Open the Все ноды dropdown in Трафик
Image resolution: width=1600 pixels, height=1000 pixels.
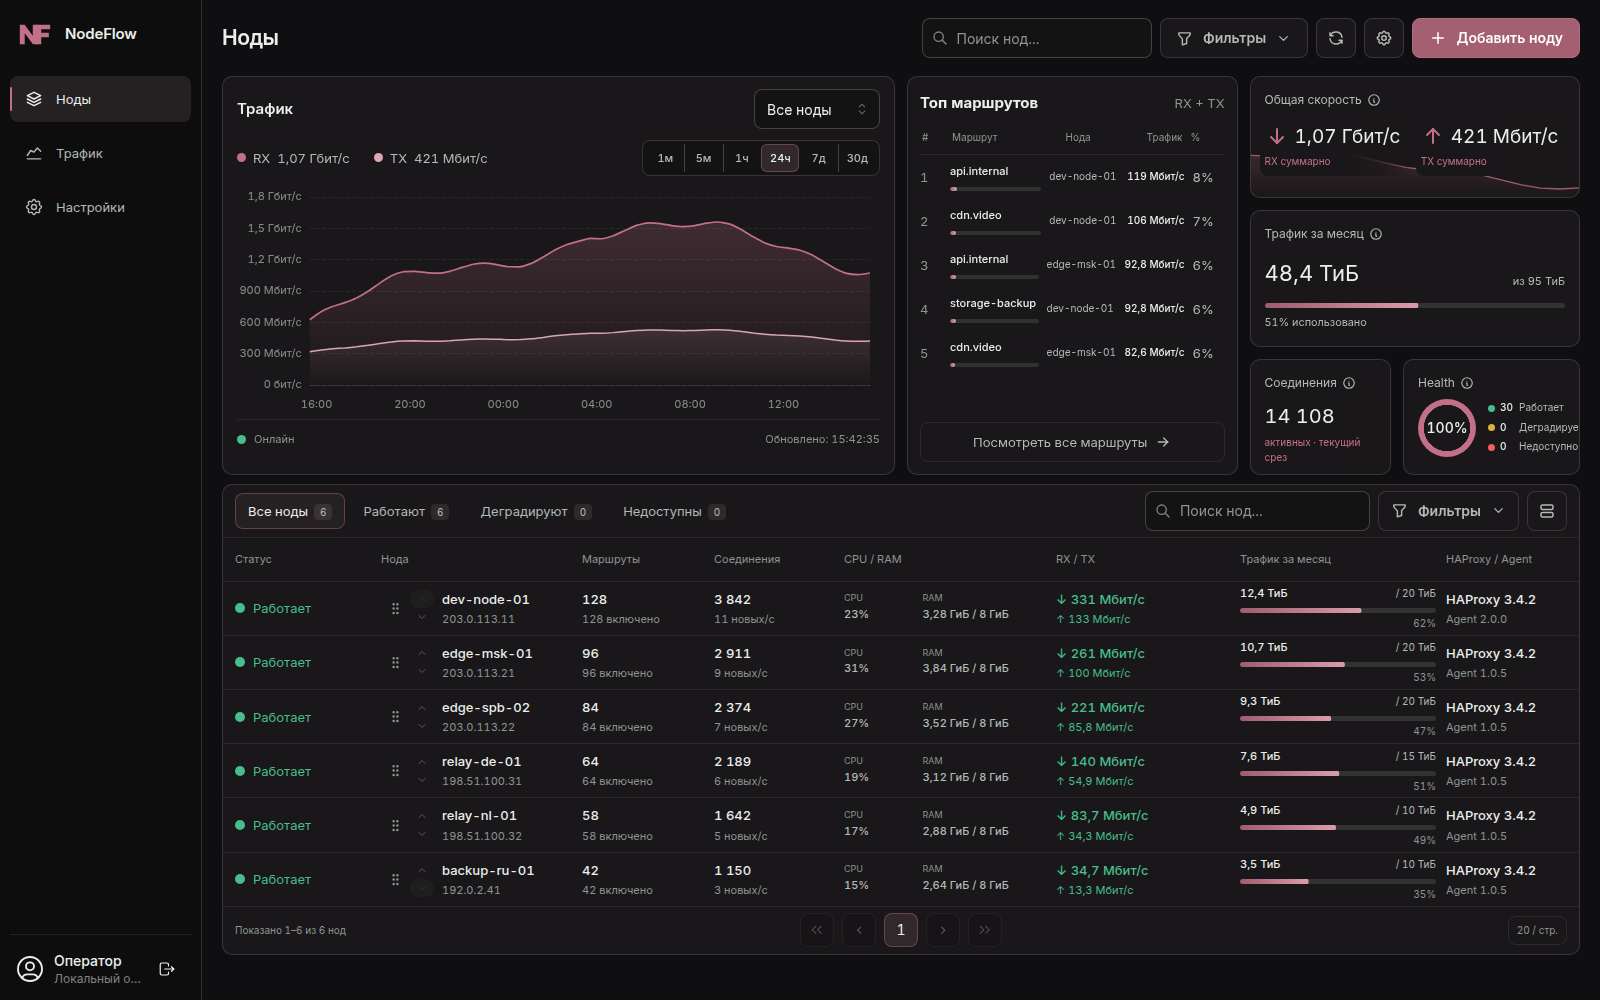[x=816, y=109]
